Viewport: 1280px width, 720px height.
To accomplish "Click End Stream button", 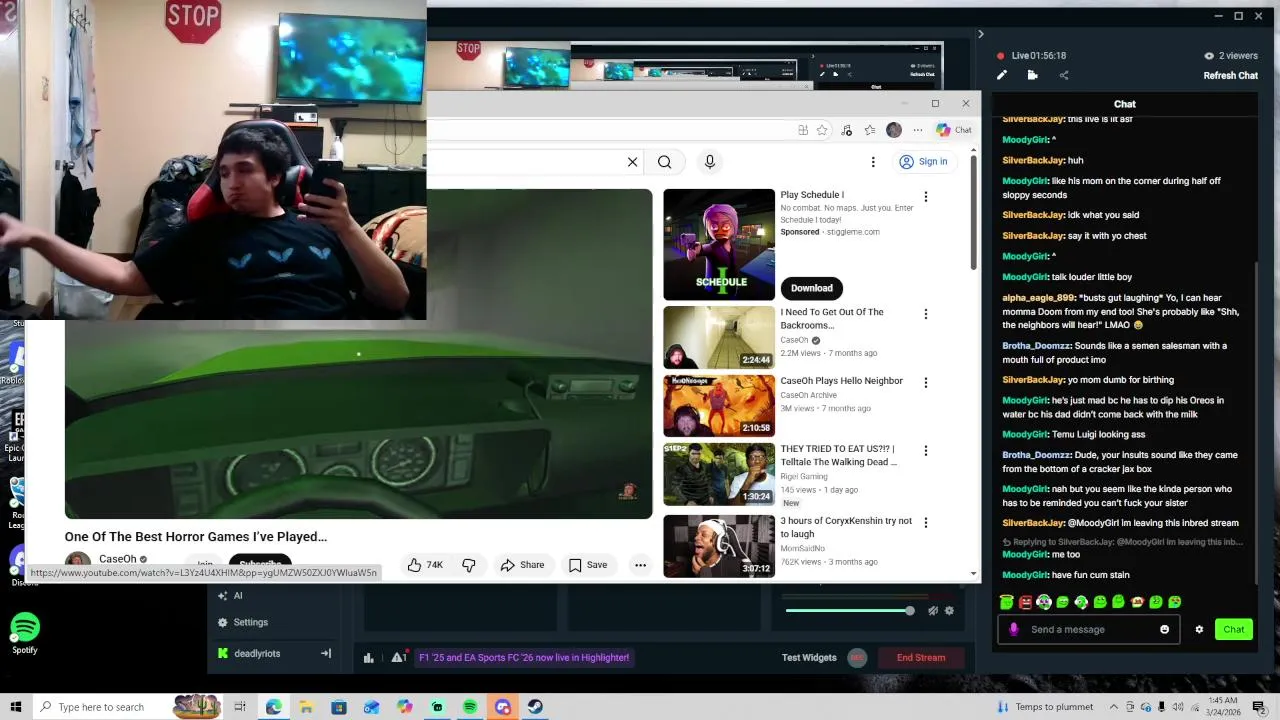I will 920,657.
